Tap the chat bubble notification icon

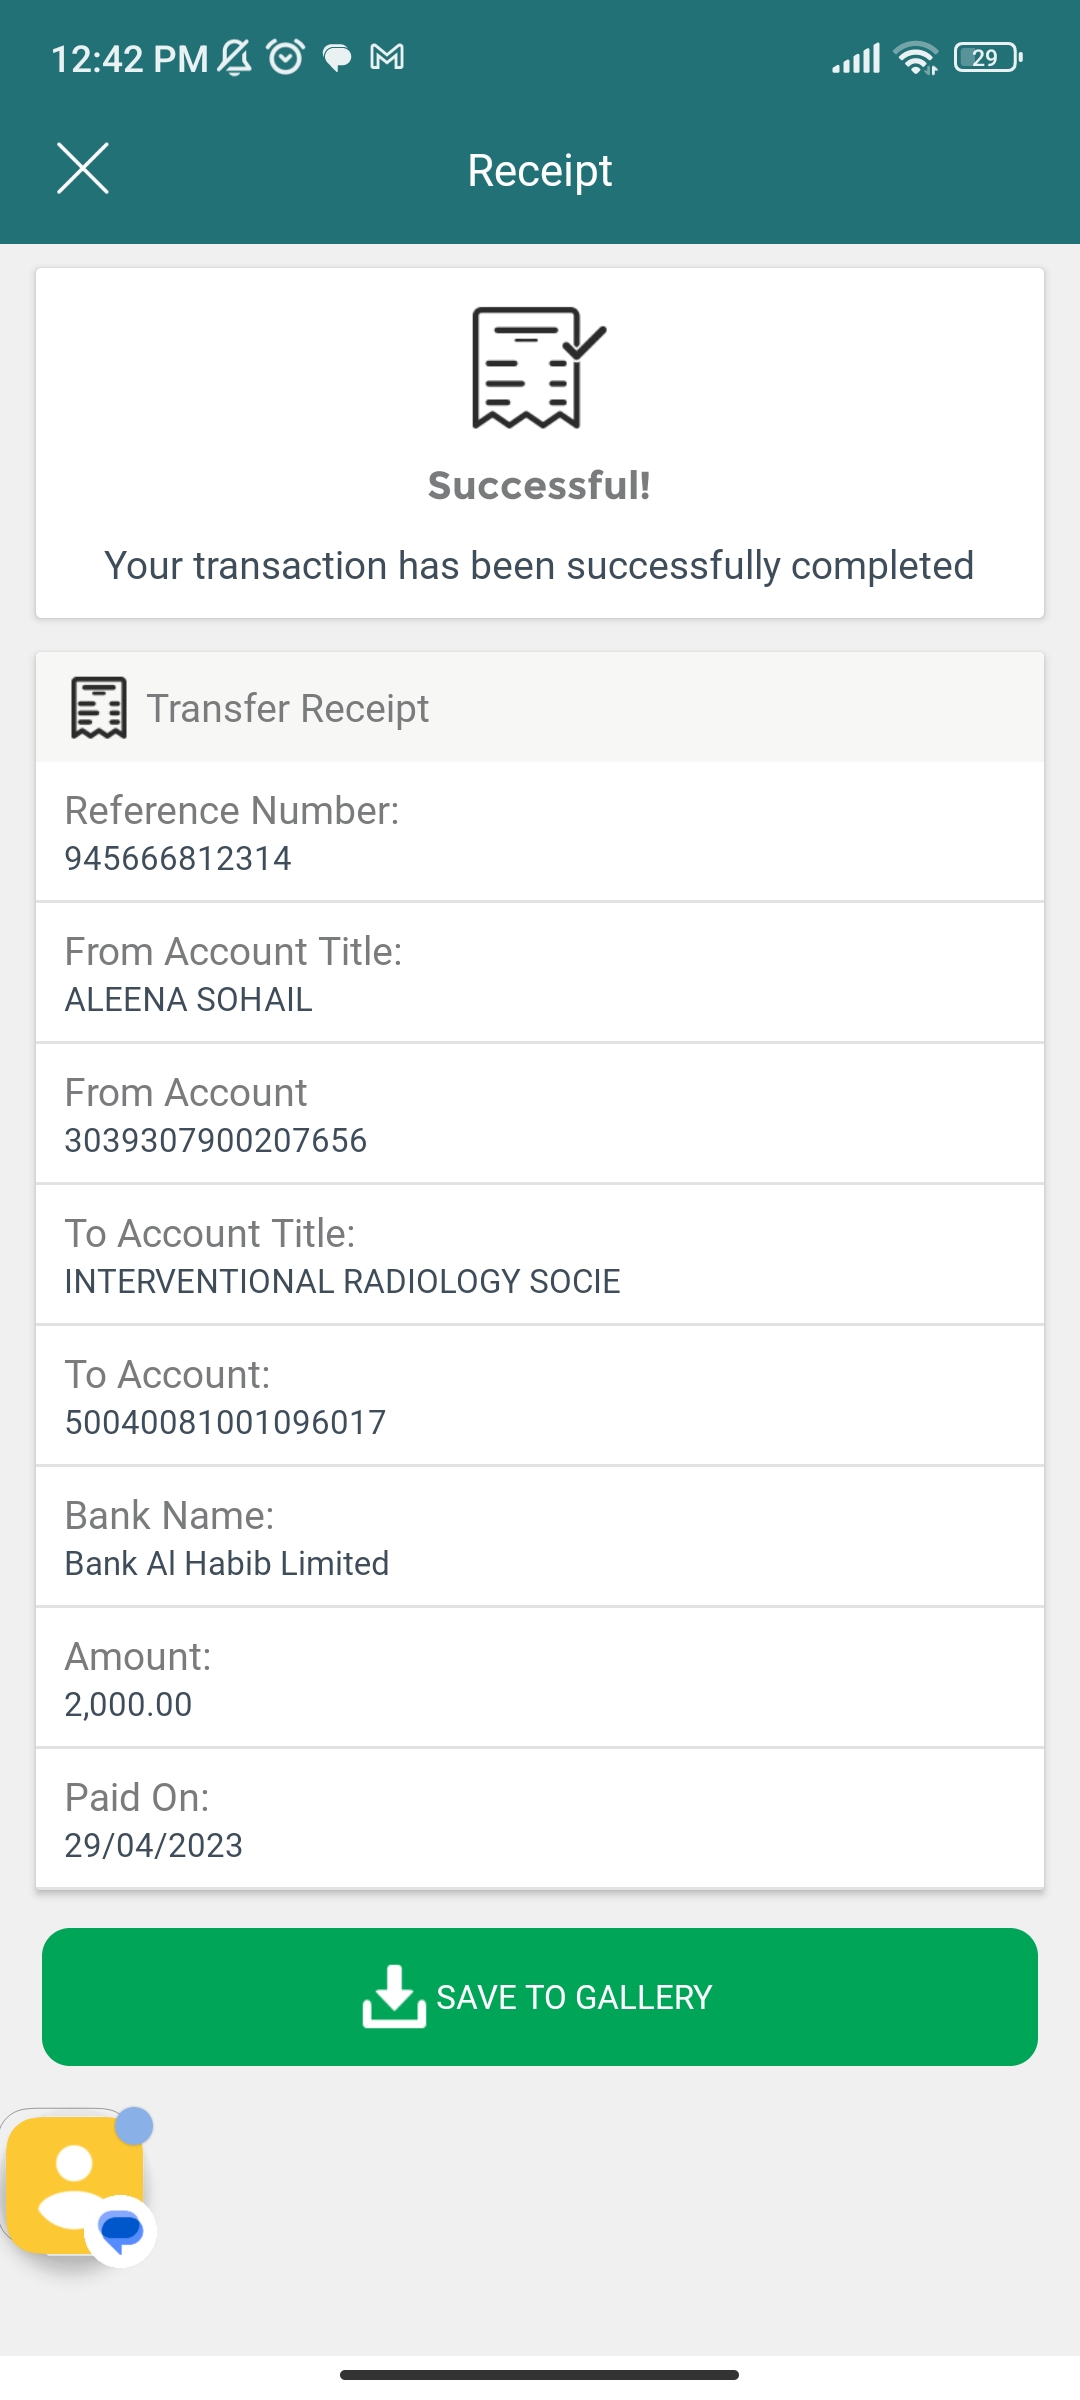[x=337, y=58]
